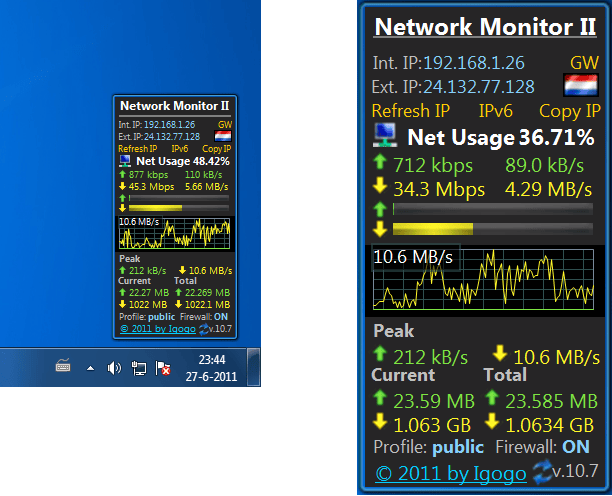
Task: Click the Net Usage 48.42% text
Action: pyautogui.click(x=183, y=161)
